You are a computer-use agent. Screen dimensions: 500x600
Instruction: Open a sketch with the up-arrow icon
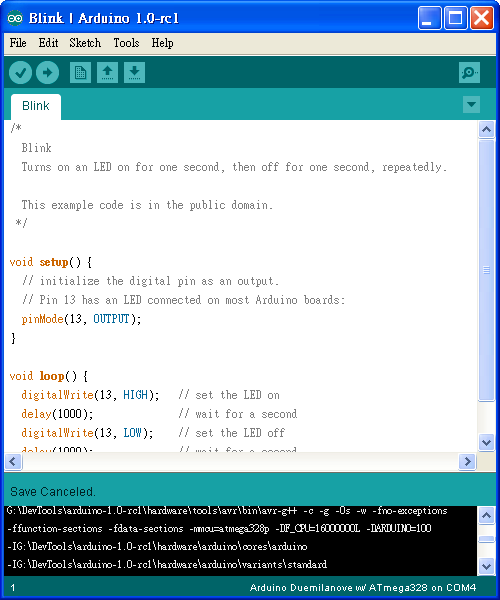coord(107,73)
